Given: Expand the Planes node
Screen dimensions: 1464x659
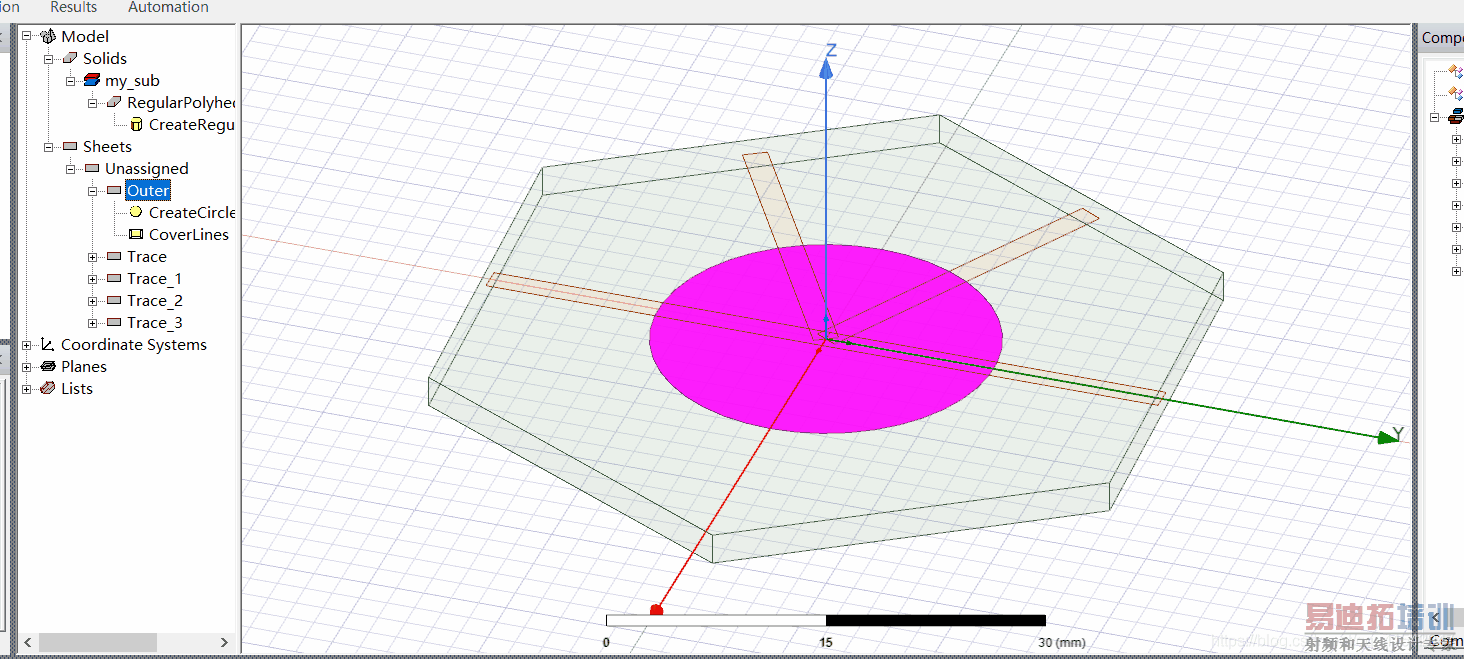Looking at the screenshot, I should pyautogui.click(x=27, y=367).
